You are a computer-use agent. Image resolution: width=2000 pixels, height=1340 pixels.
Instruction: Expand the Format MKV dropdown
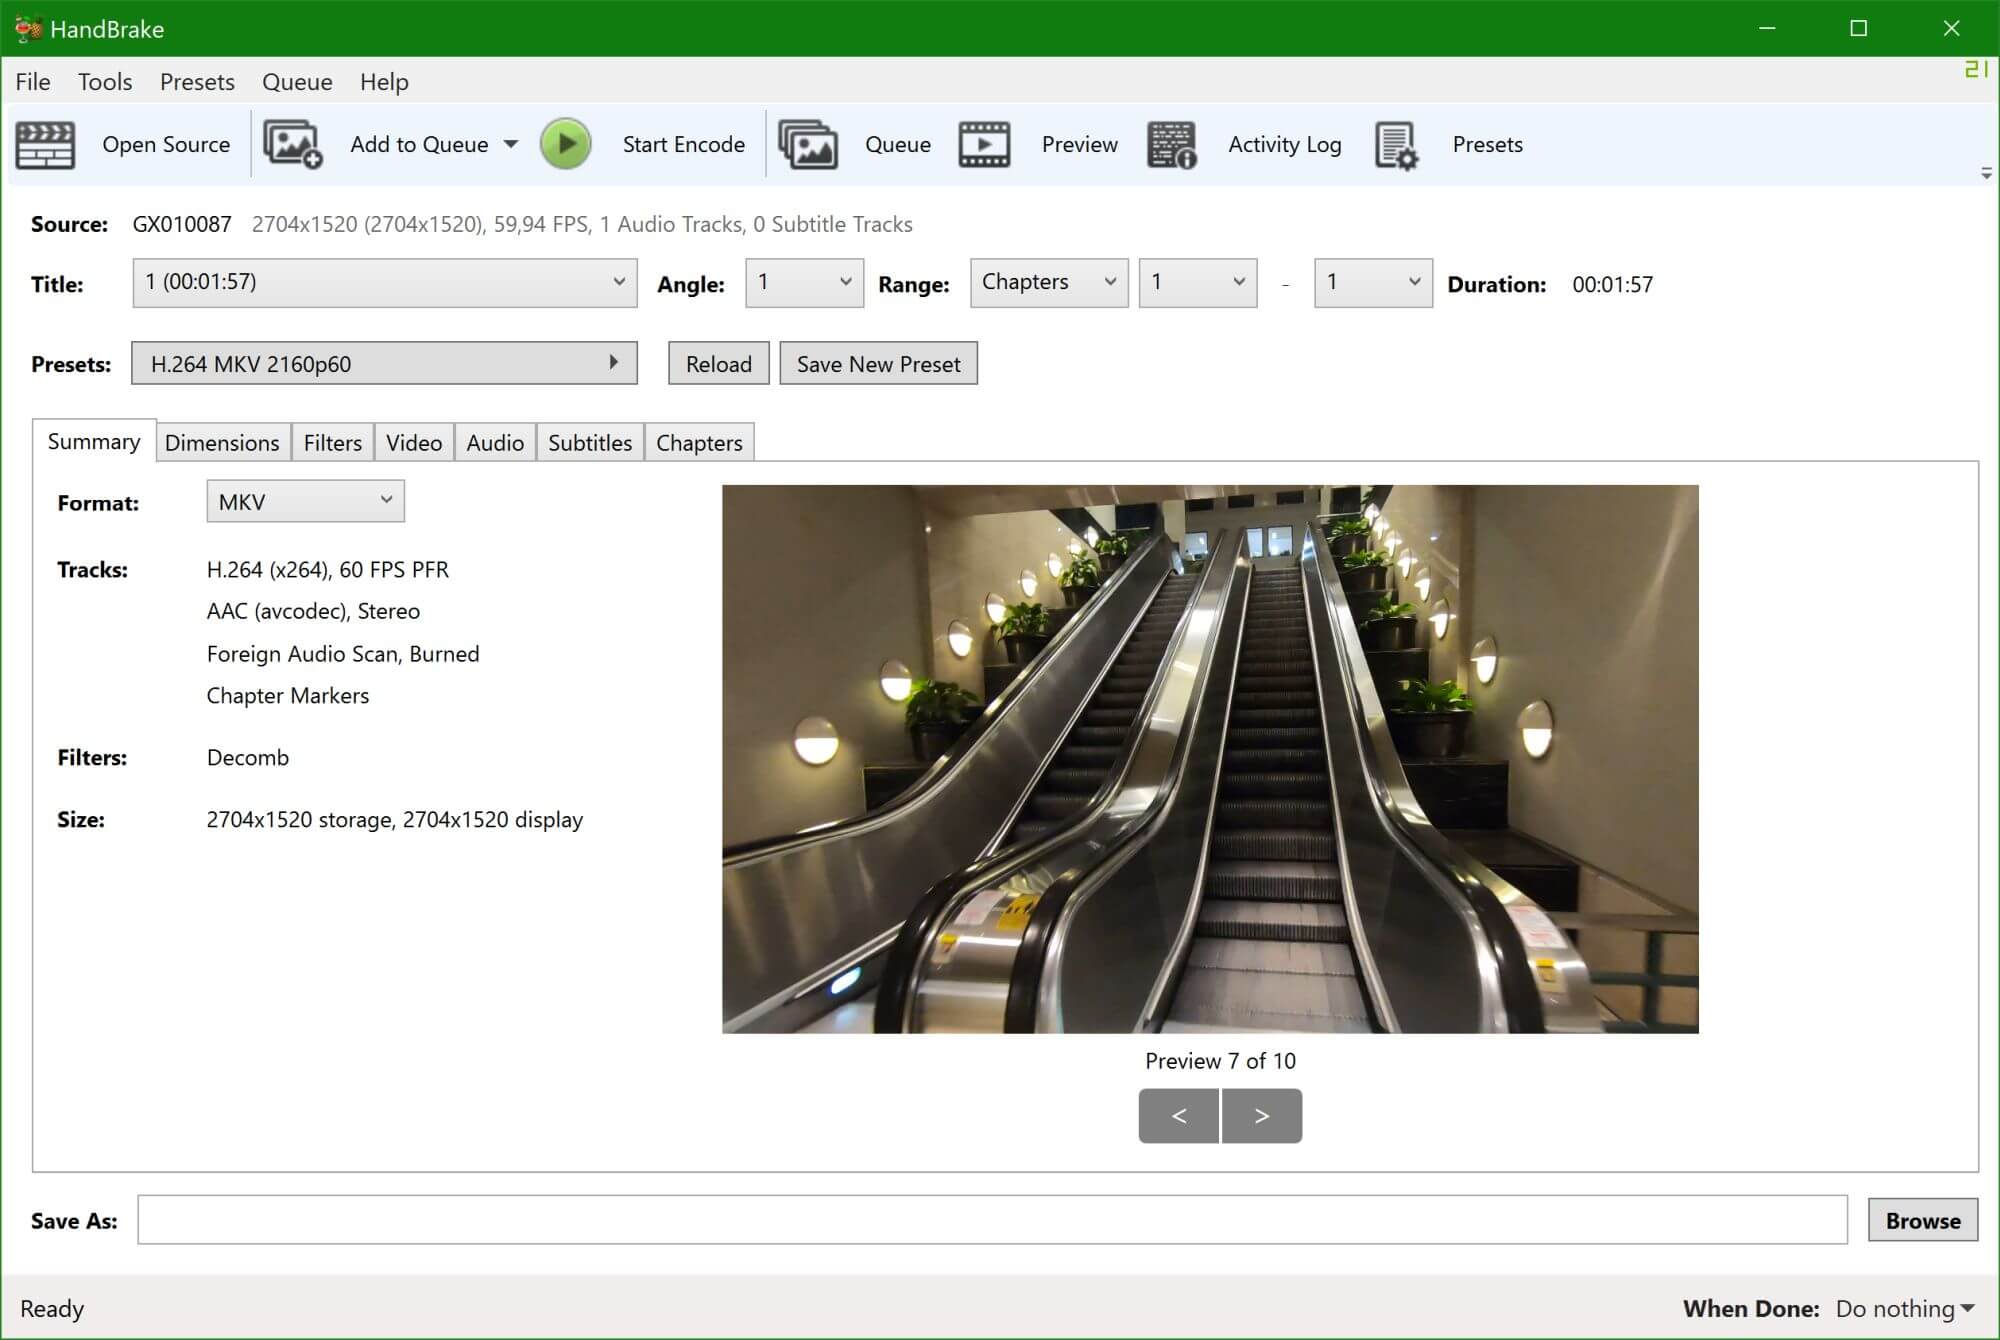(305, 501)
